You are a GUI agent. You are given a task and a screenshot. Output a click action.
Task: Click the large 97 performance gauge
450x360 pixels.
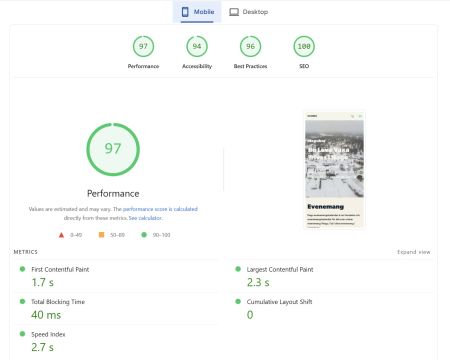point(113,149)
